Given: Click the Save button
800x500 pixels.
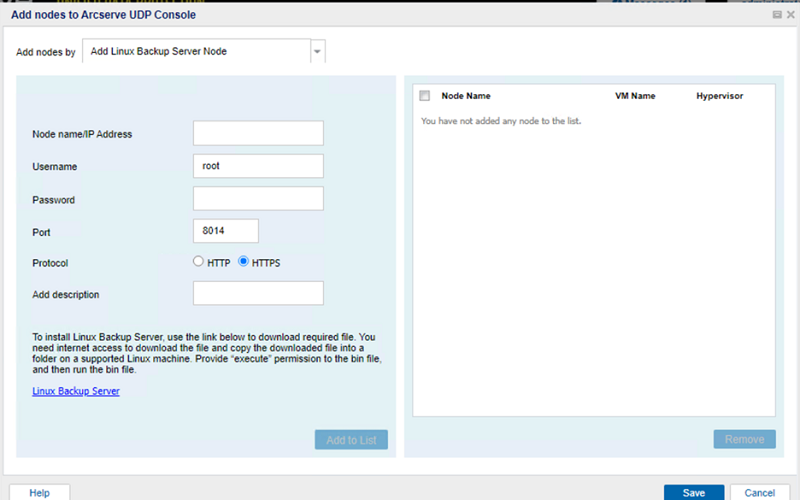Looking at the screenshot, I should coord(694,493).
